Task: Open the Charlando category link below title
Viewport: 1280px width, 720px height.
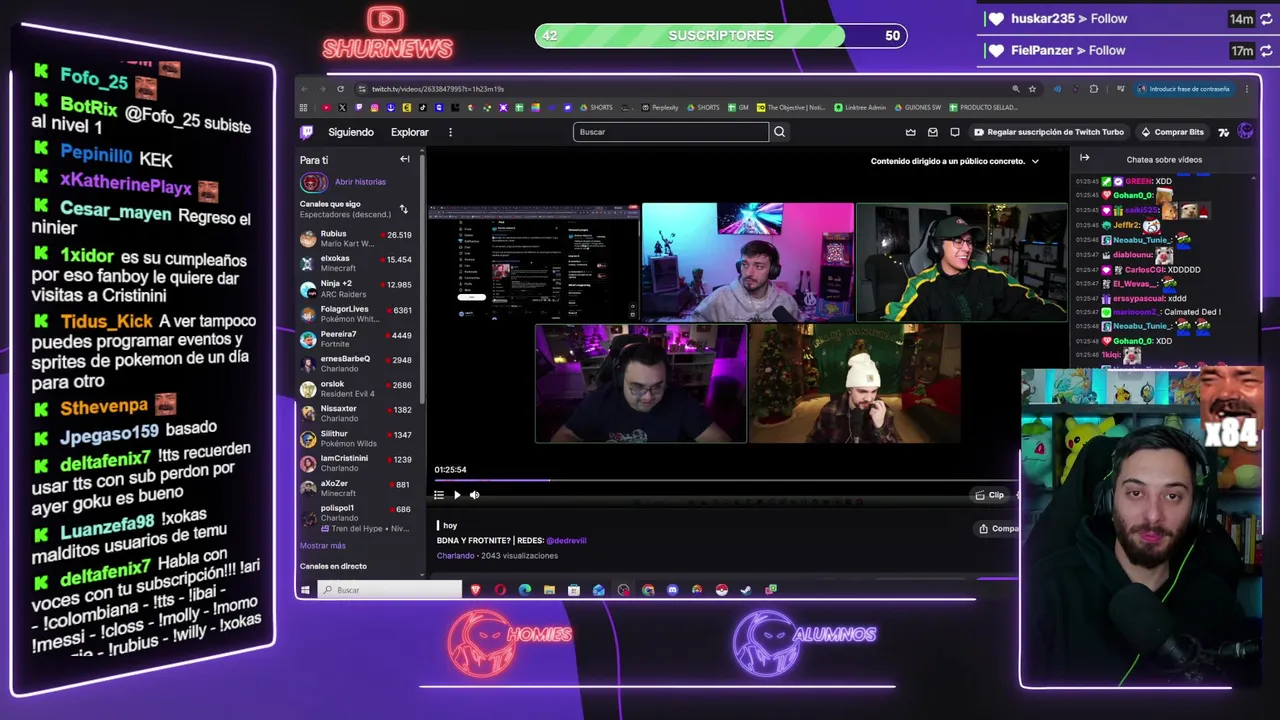Action: point(455,556)
